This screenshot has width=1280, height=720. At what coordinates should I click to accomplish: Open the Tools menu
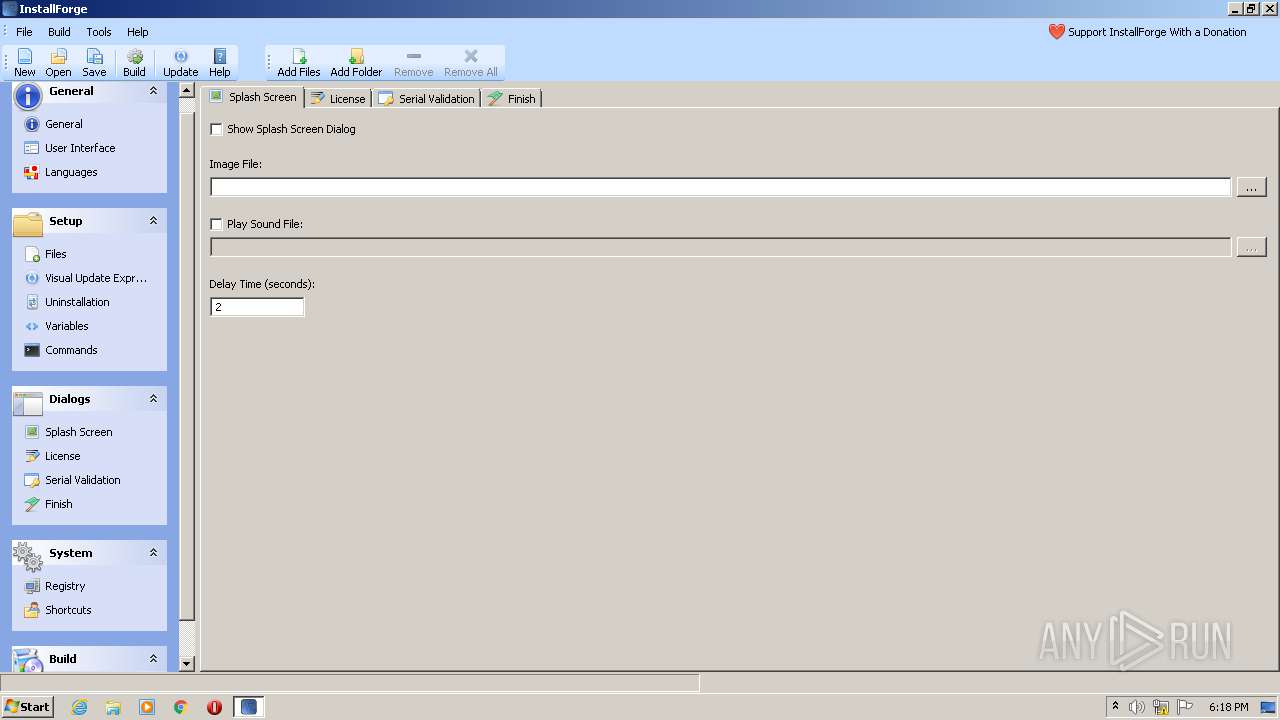(99, 32)
